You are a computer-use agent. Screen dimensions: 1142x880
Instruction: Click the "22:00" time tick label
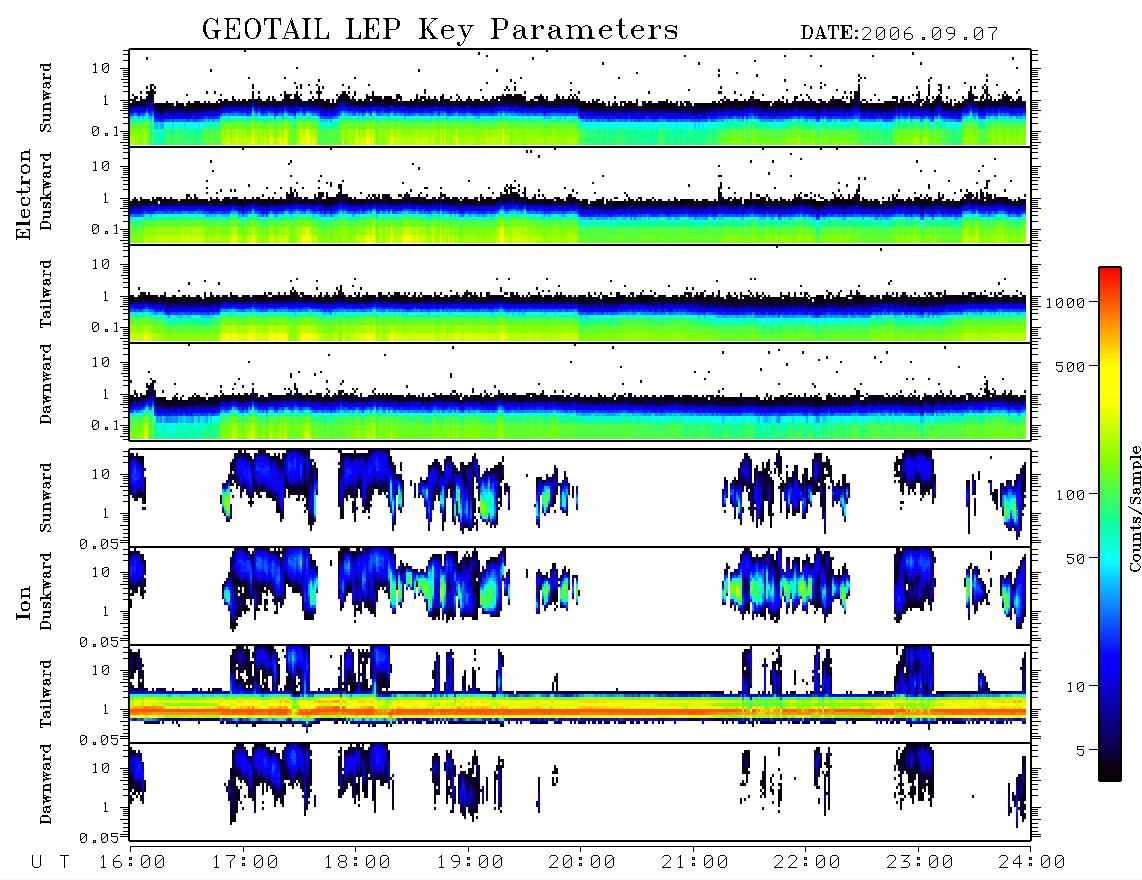tap(808, 863)
